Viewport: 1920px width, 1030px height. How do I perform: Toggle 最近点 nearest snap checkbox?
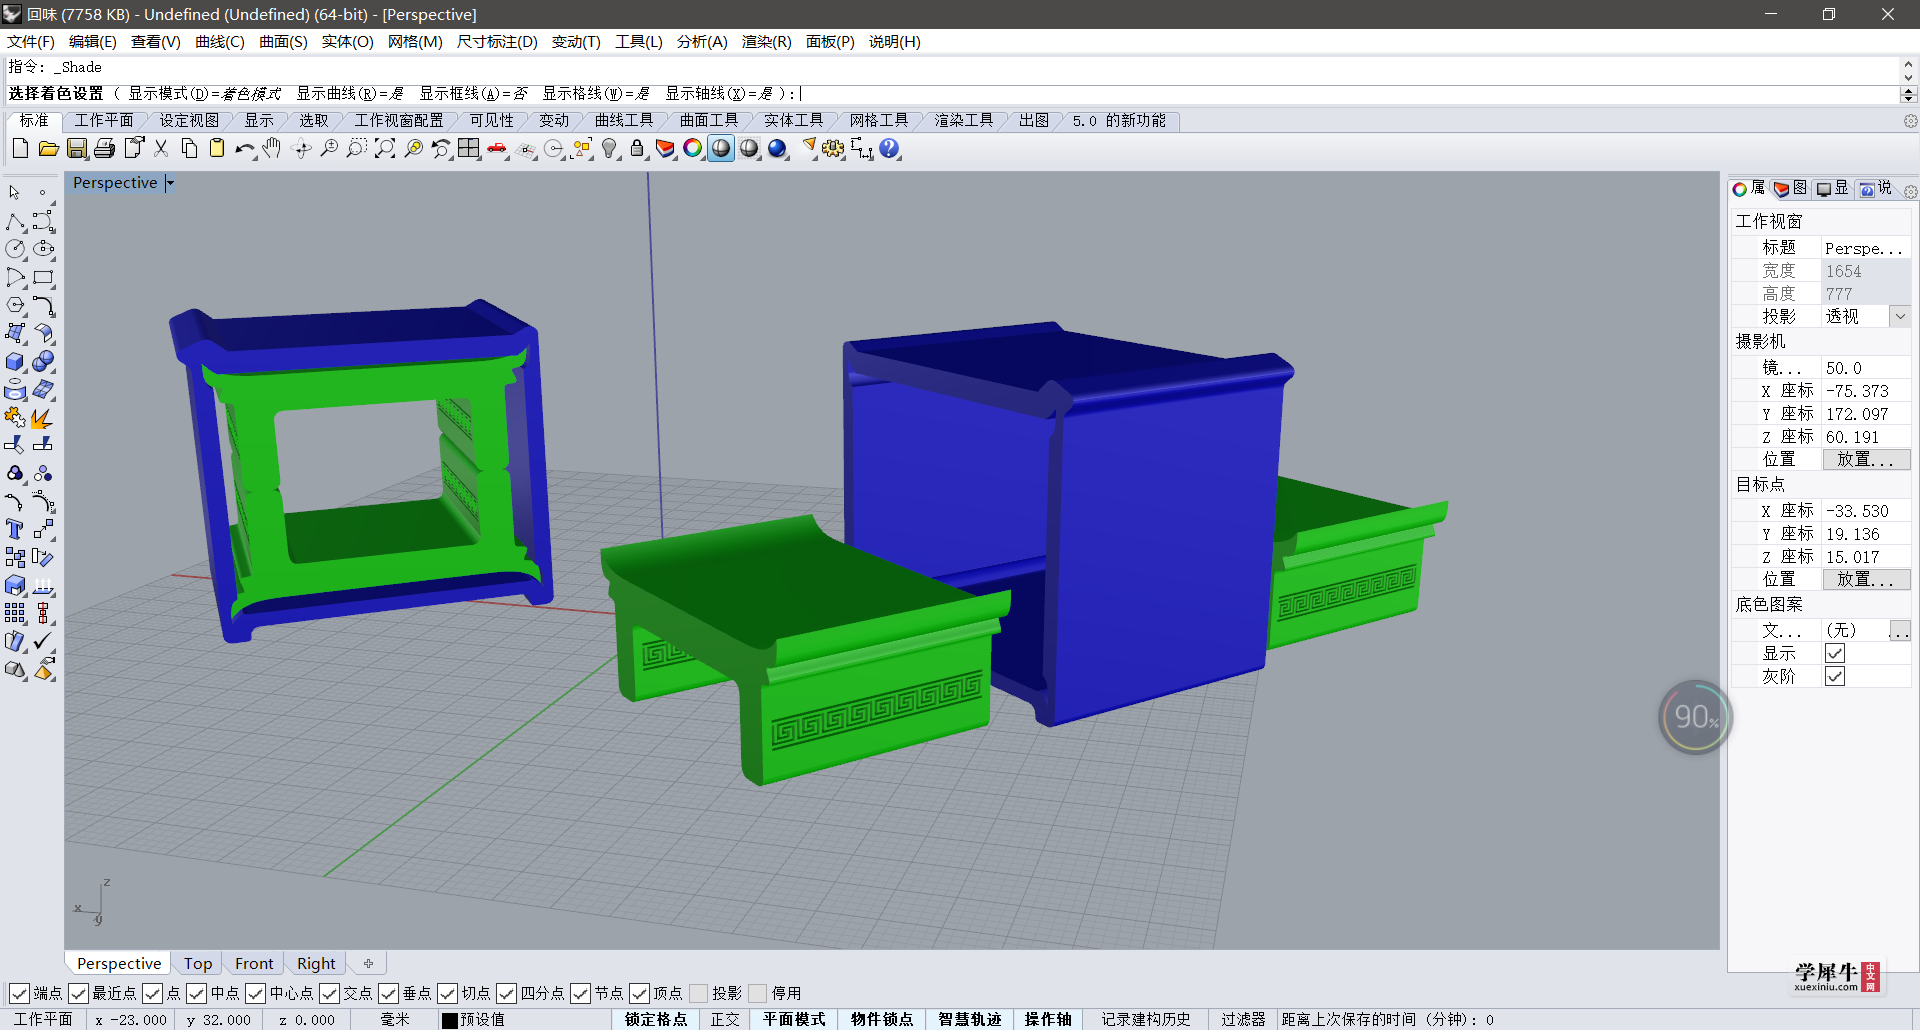click(x=78, y=993)
